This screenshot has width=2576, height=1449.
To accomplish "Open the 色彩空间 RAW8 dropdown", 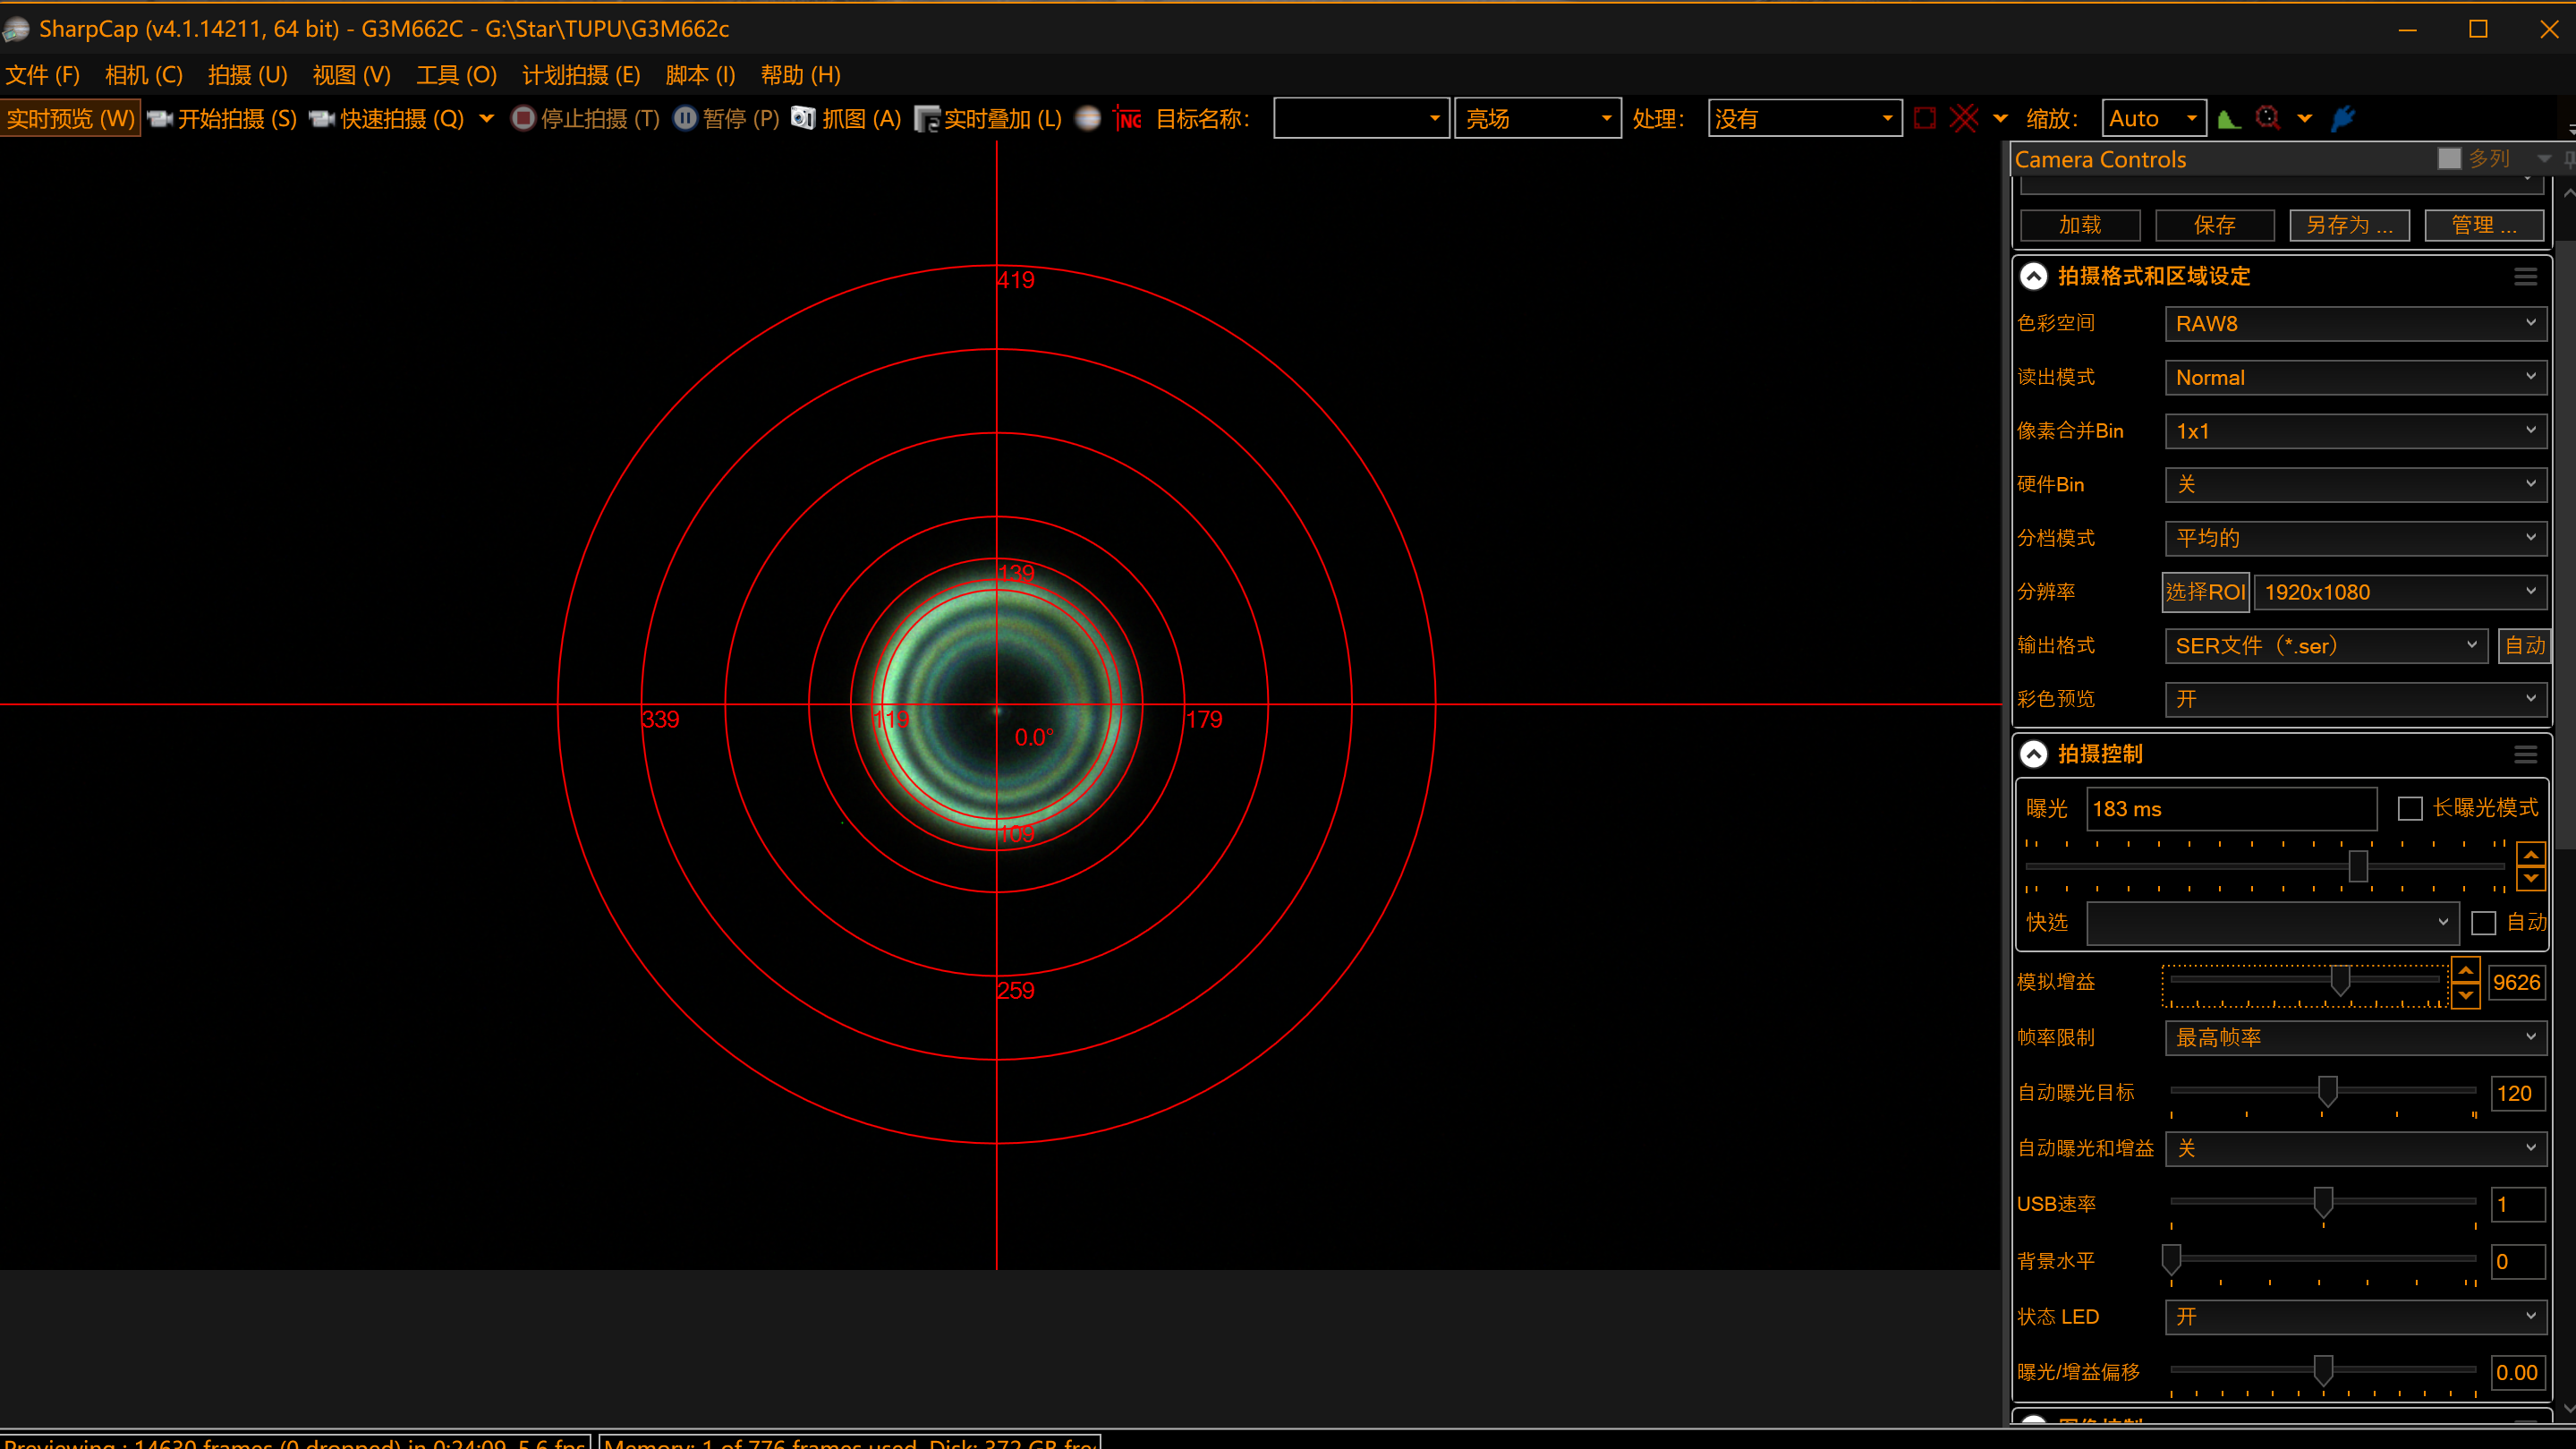I will click(x=2355, y=323).
